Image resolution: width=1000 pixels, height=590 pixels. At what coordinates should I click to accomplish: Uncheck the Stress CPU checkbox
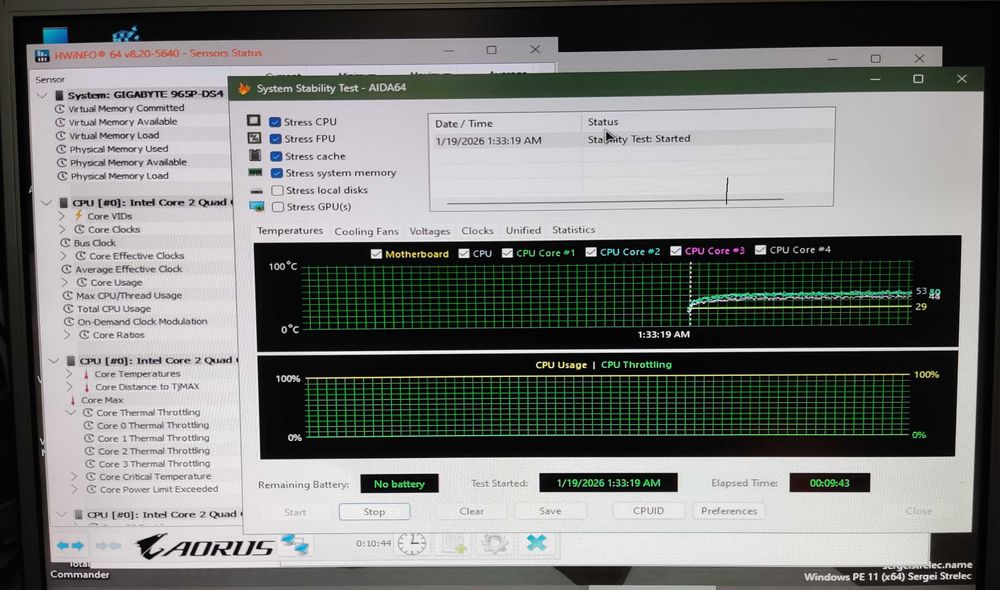pos(275,121)
